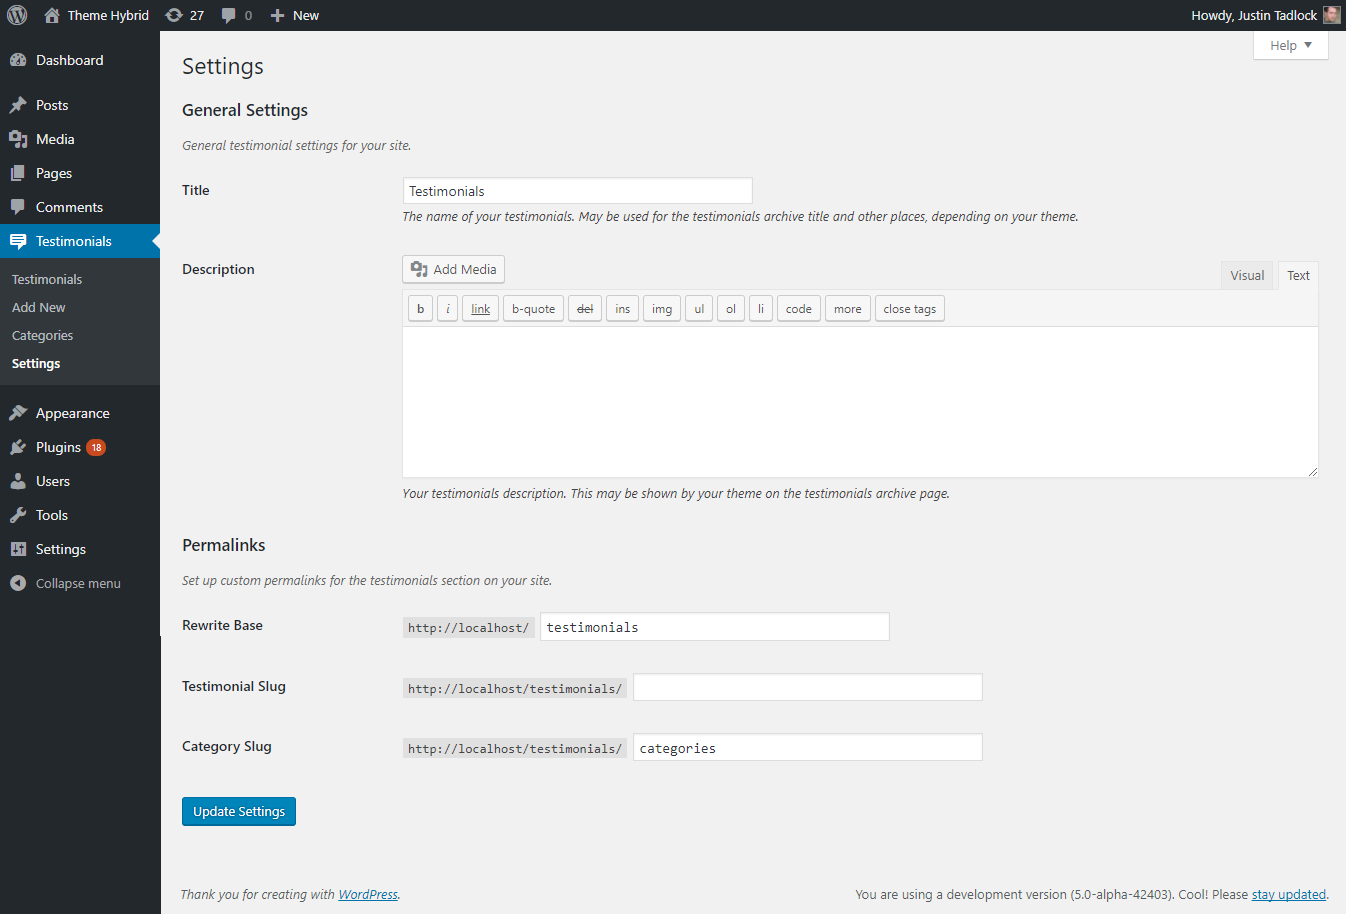Click the Dashboard gauge icon

click(18, 60)
